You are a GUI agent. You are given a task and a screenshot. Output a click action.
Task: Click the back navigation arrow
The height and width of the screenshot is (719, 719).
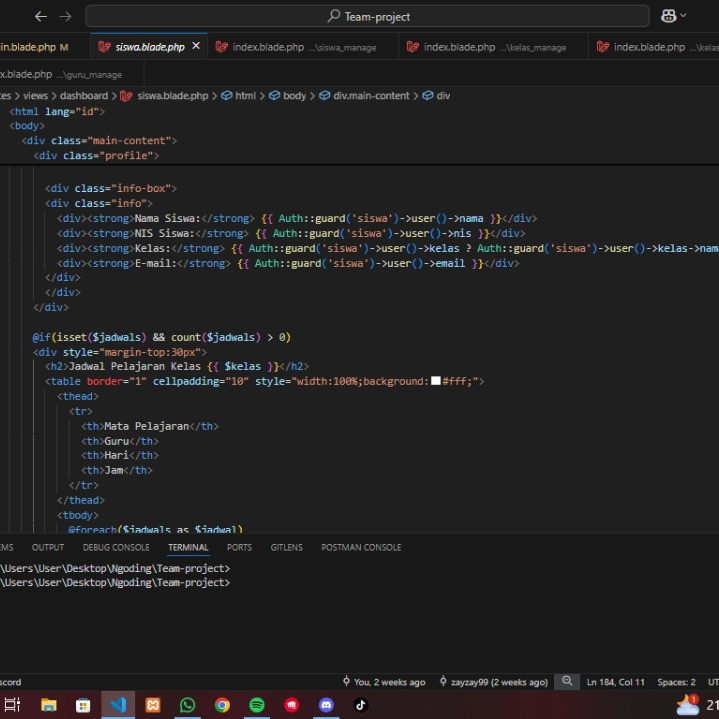[40, 16]
